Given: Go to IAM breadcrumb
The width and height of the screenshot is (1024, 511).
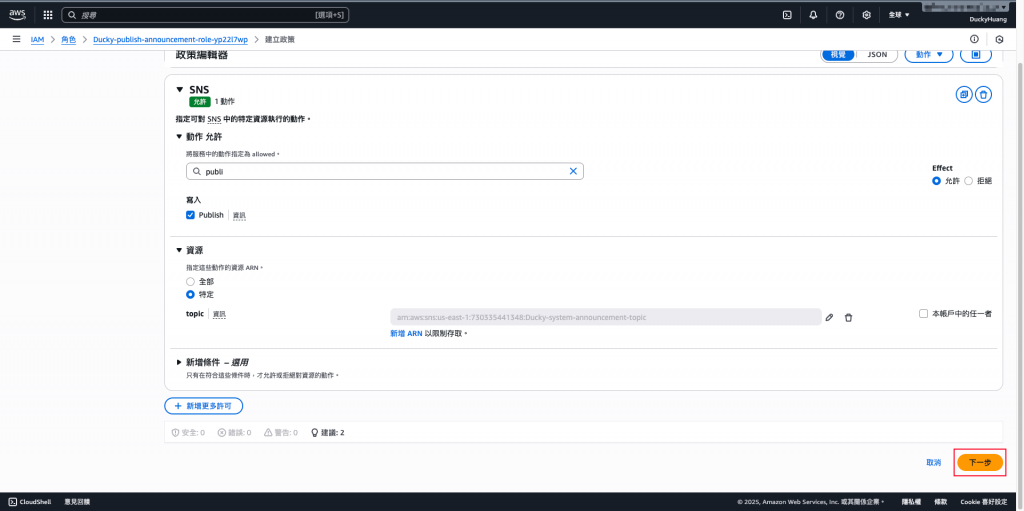Looking at the screenshot, I should tap(37, 40).
